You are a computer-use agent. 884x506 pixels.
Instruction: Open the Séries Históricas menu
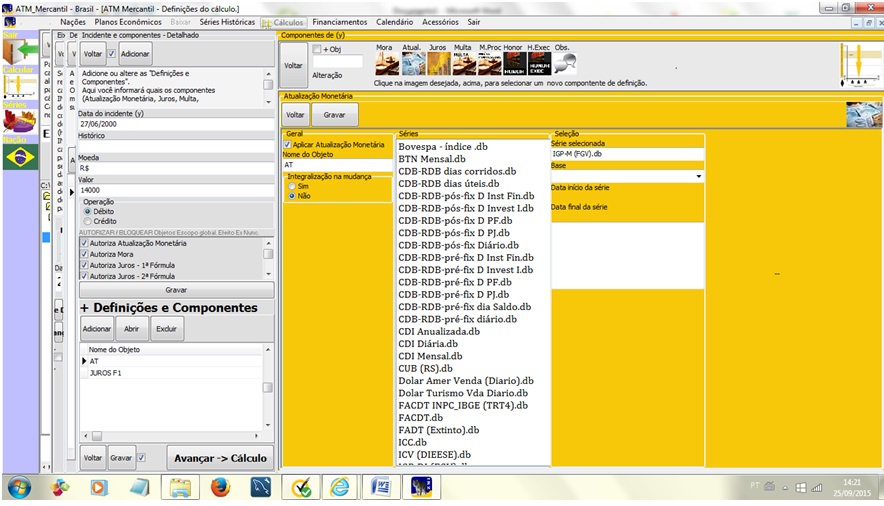click(x=228, y=21)
